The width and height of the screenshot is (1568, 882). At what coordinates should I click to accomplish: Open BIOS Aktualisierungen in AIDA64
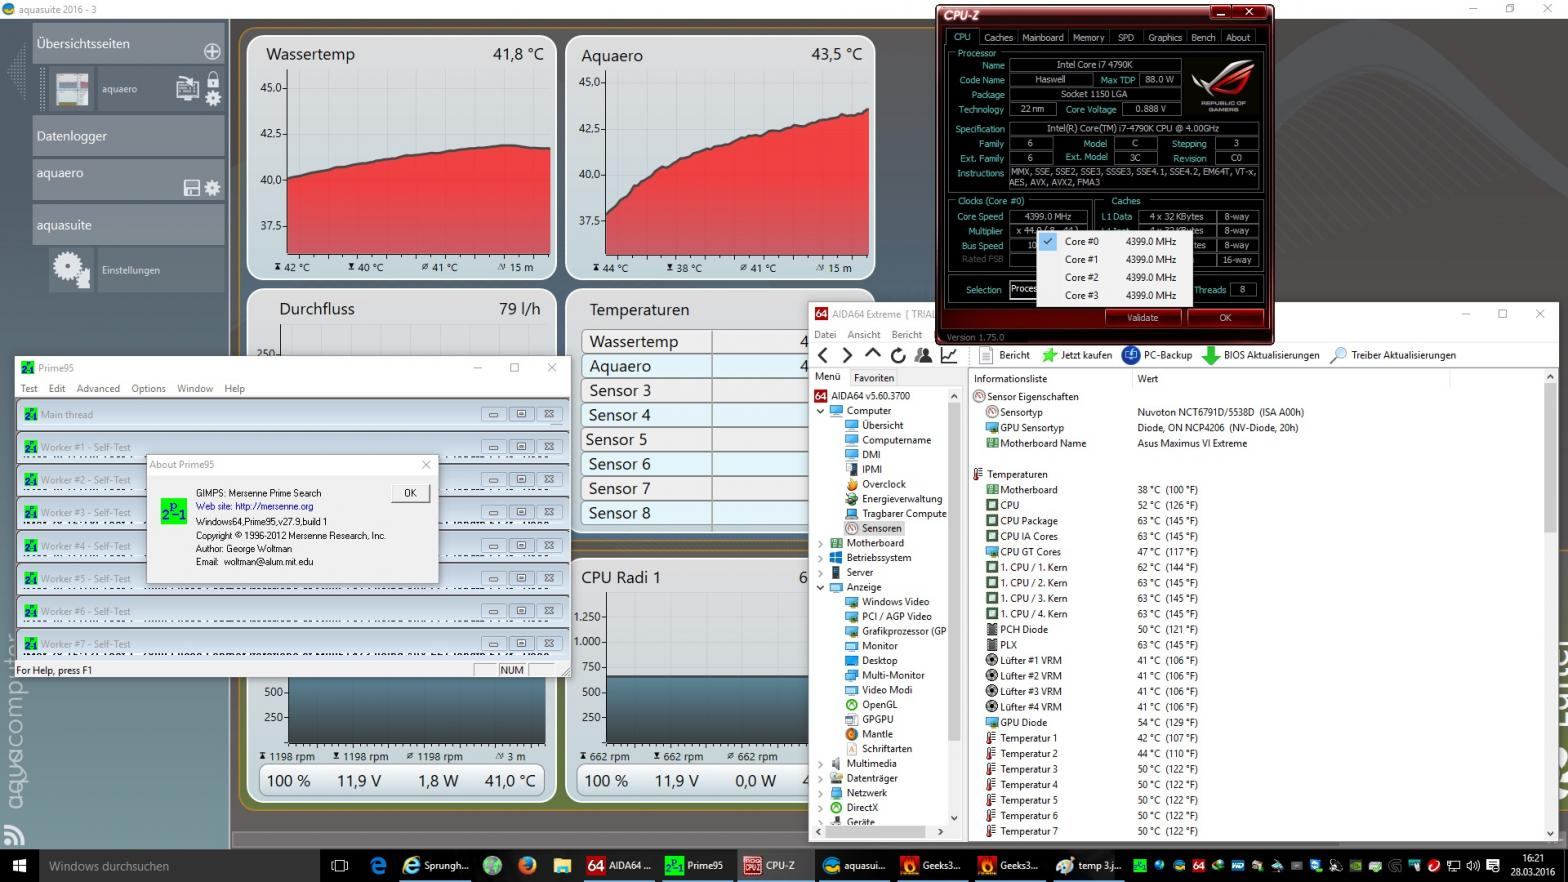click(1260, 355)
